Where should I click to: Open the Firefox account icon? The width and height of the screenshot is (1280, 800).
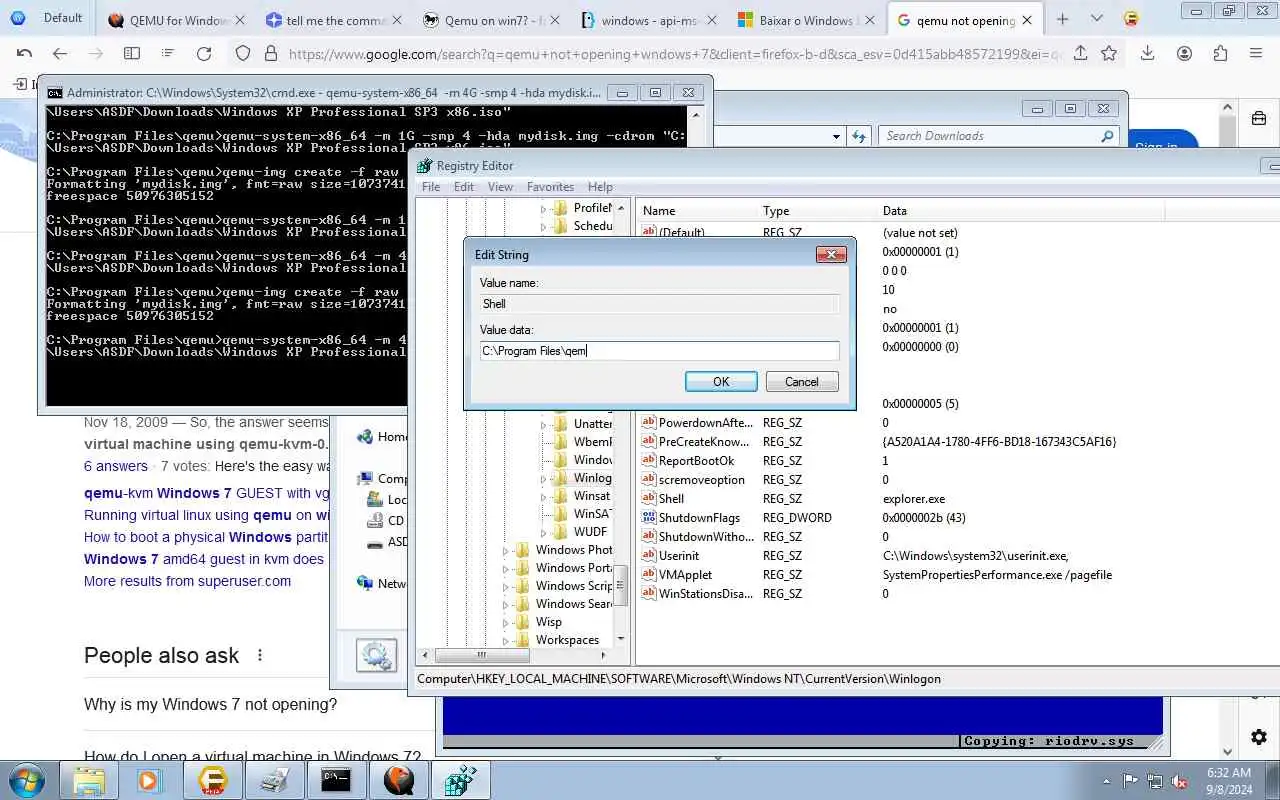coord(1184,54)
